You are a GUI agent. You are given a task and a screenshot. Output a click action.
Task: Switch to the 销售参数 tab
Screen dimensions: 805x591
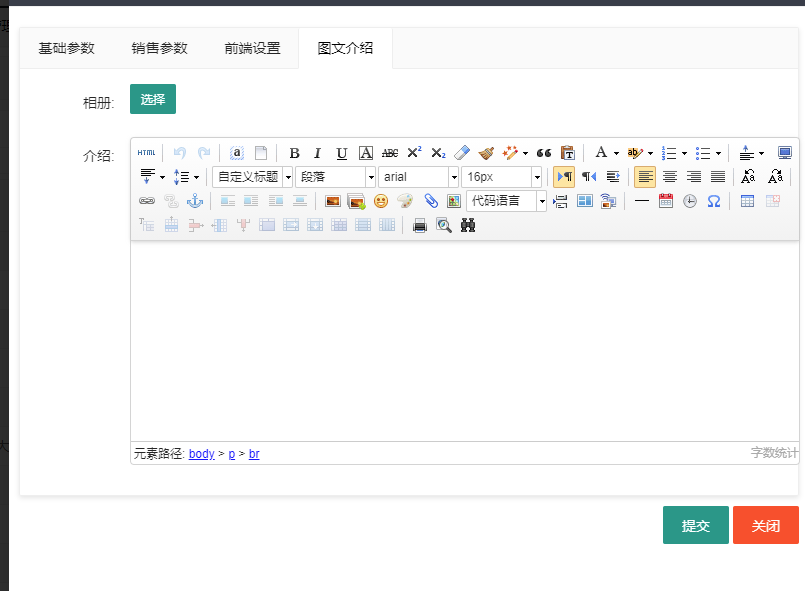coord(160,47)
